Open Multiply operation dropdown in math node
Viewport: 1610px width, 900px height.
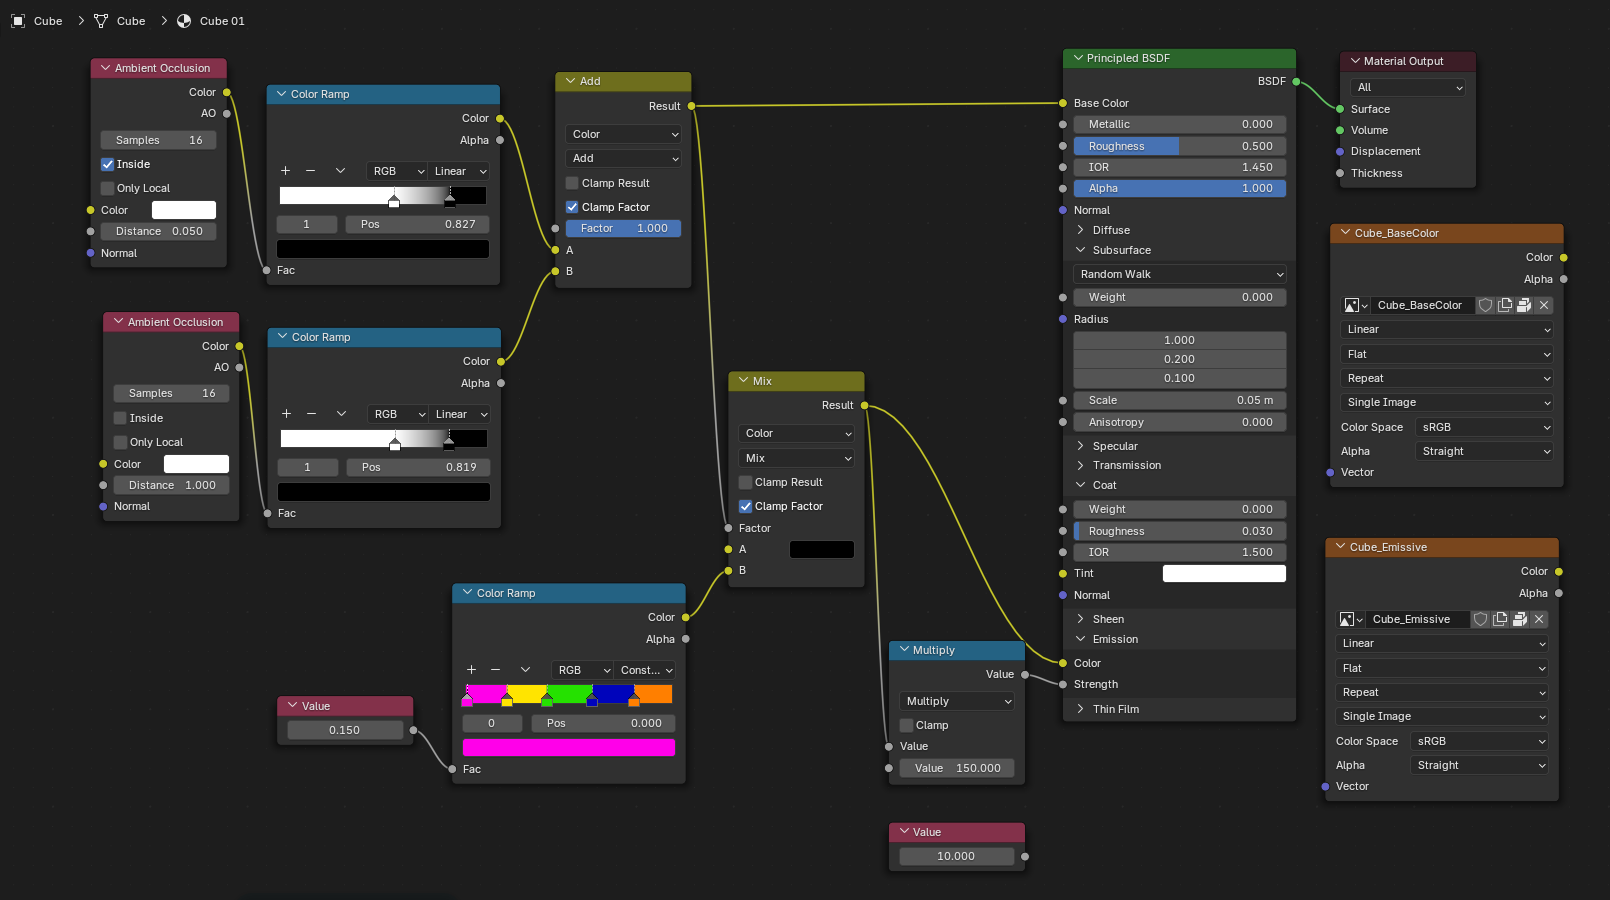point(957,701)
